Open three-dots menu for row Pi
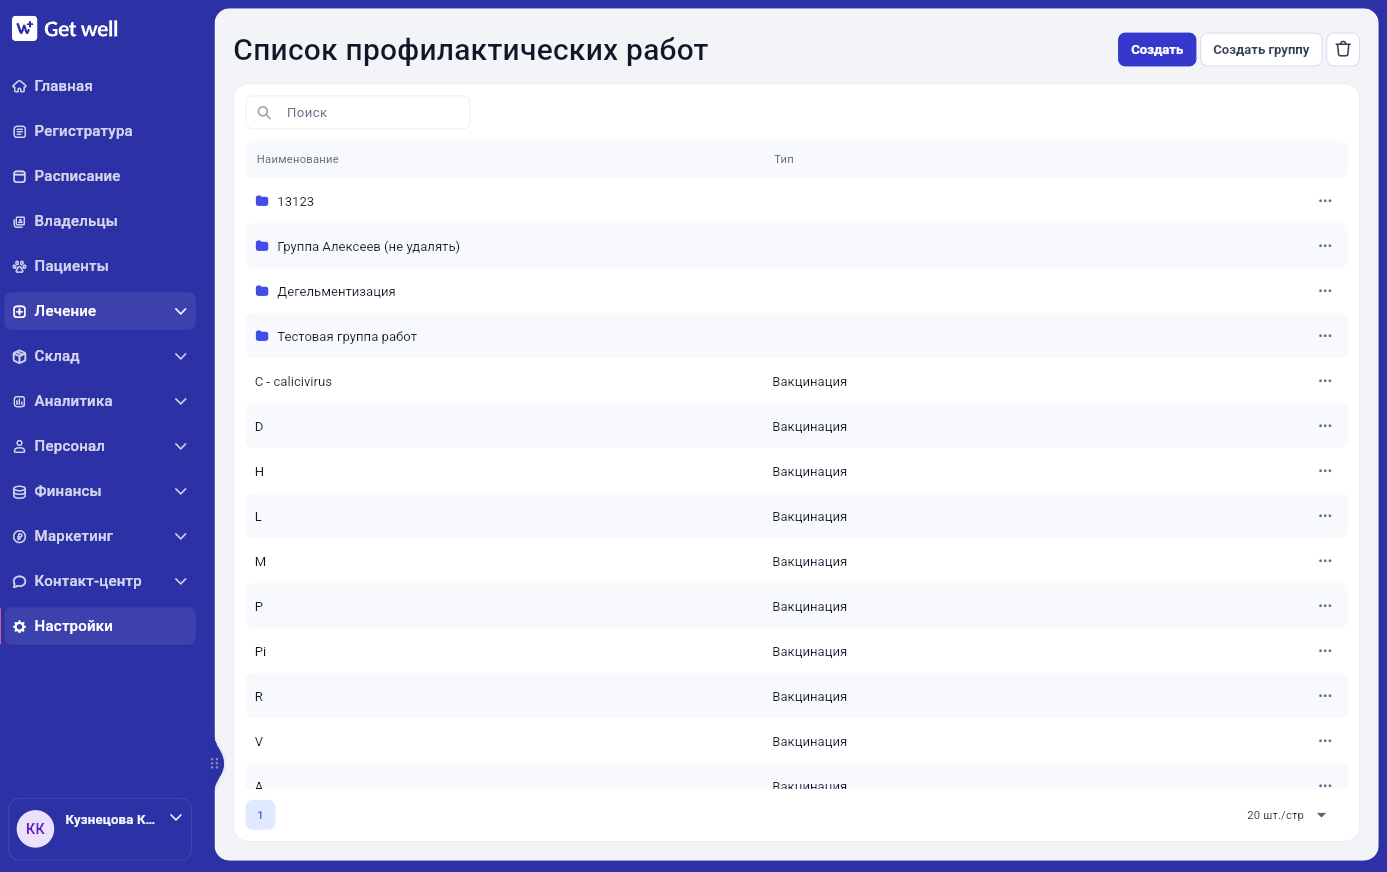1387x872 pixels. pyautogui.click(x=1325, y=651)
